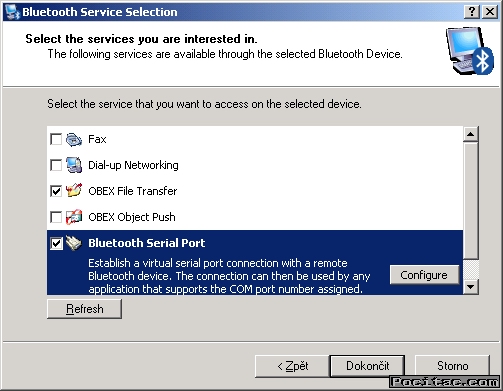This screenshot has width=503, height=391.
Task: Uncheck the OBEX File Transfer checkbox
Action: tap(56, 191)
